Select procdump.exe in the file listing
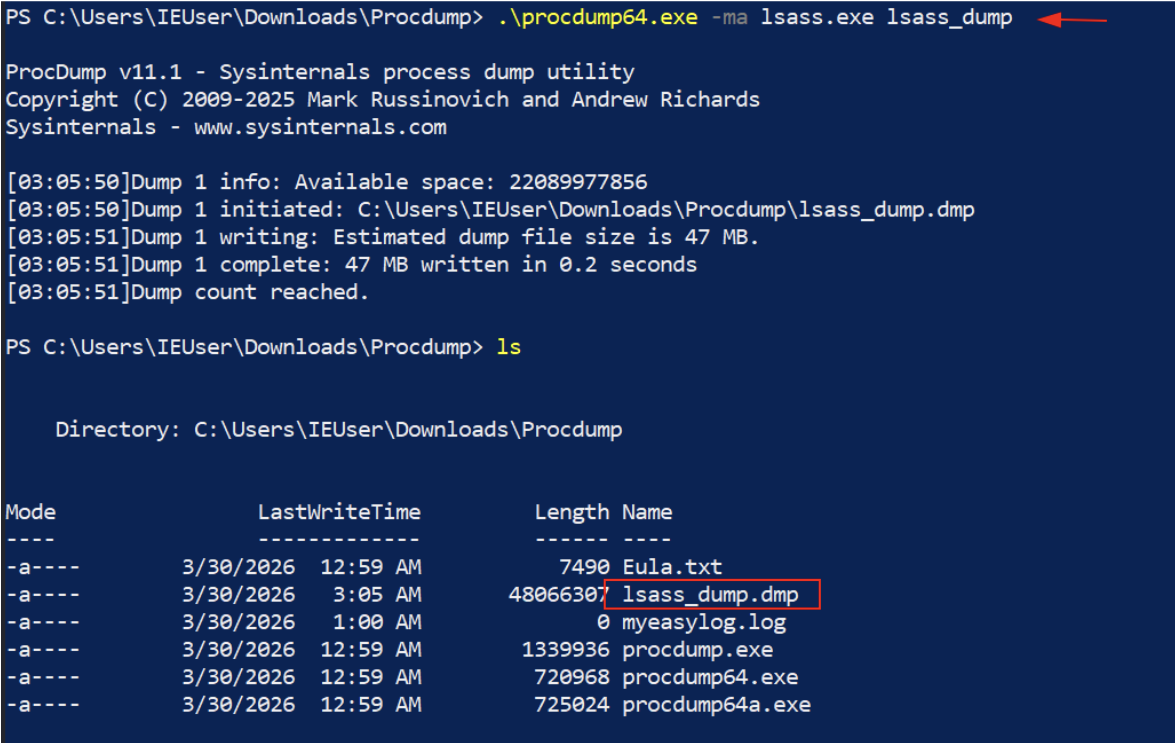The image size is (1175, 743). (697, 650)
